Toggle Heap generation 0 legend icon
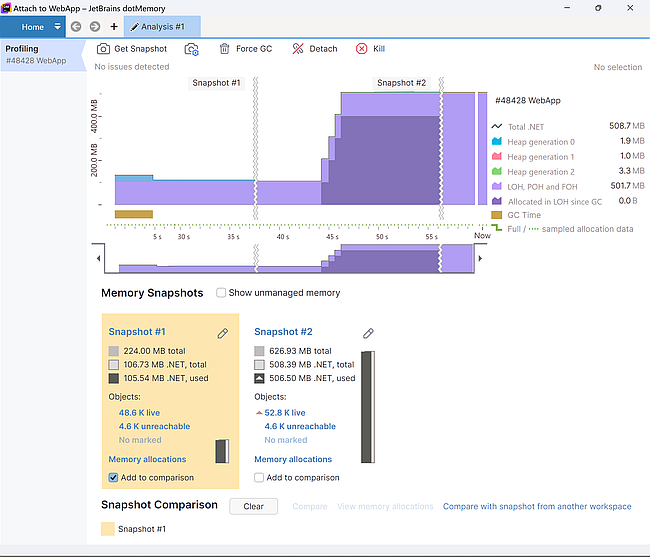Screen dimensions: 650x557 [x=497, y=141]
